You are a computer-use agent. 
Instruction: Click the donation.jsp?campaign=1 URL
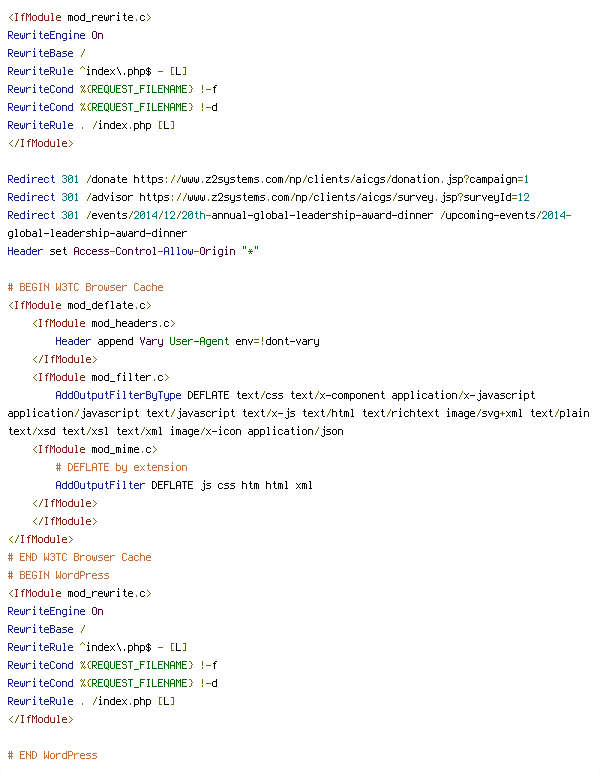[x=331, y=179]
